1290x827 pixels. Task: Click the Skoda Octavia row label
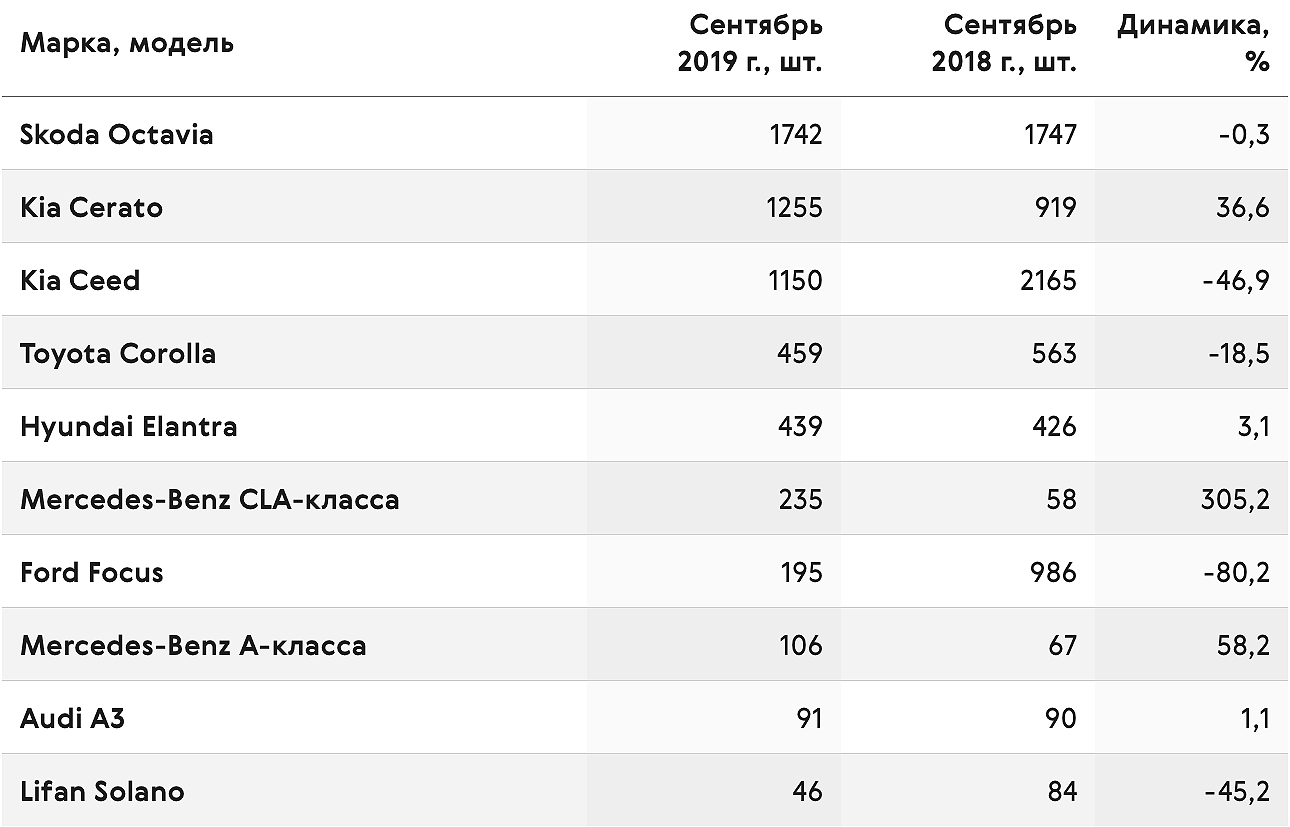(117, 134)
